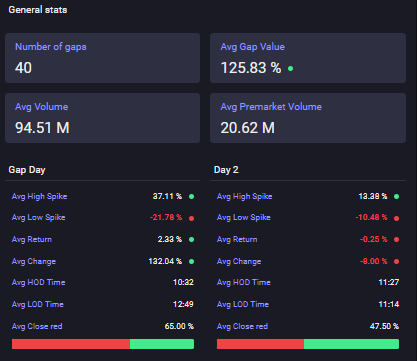Click green dot next to Gap Day 37.11 %

[x=192, y=197]
